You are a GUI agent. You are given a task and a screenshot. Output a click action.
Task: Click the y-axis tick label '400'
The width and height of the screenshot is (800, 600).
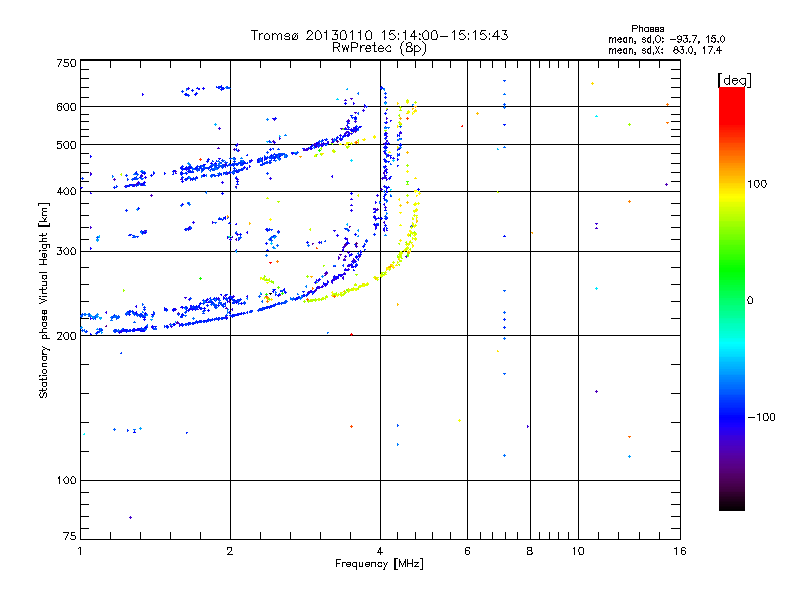coord(66,191)
